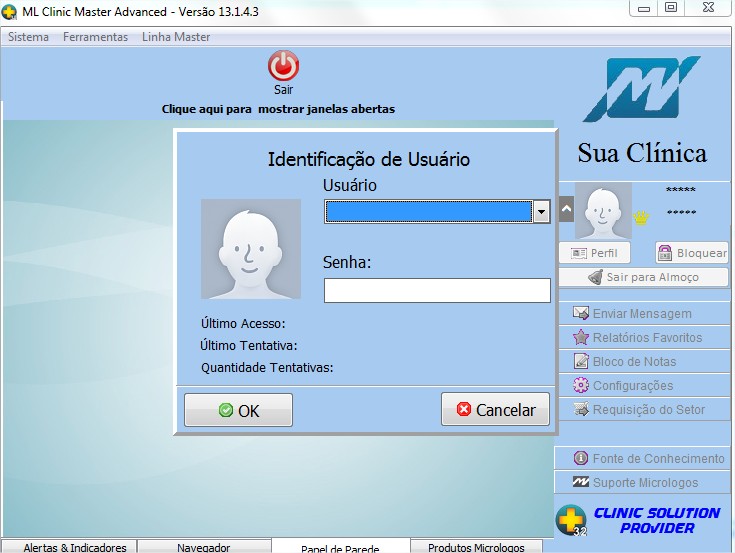Screen dimensions: 735x553
Task: Click the Configurações gear icon
Action: pos(580,386)
